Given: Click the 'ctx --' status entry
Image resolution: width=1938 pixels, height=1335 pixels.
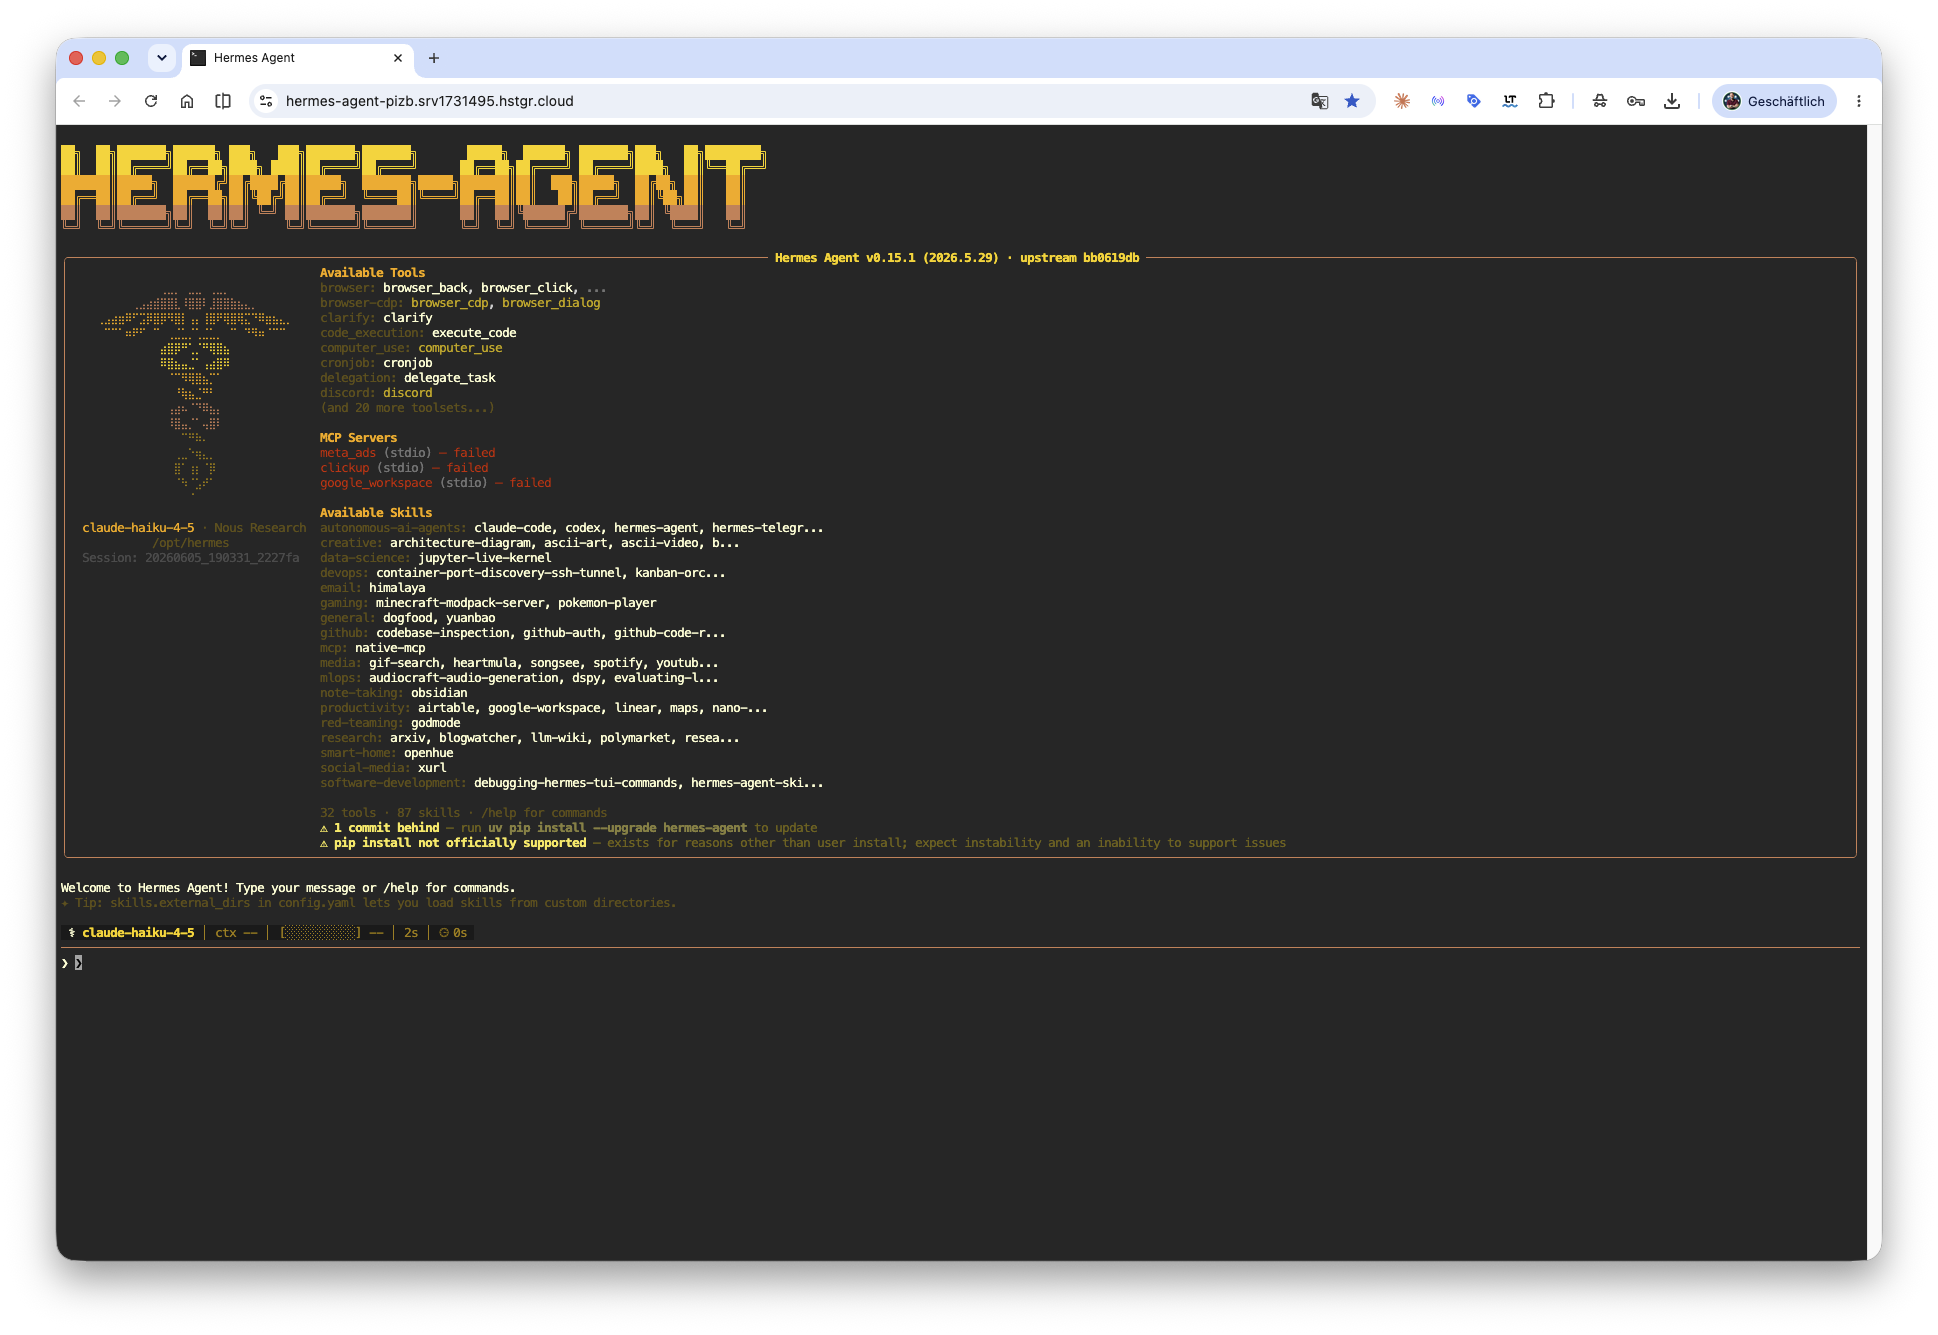Looking at the screenshot, I should tap(236, 933).
